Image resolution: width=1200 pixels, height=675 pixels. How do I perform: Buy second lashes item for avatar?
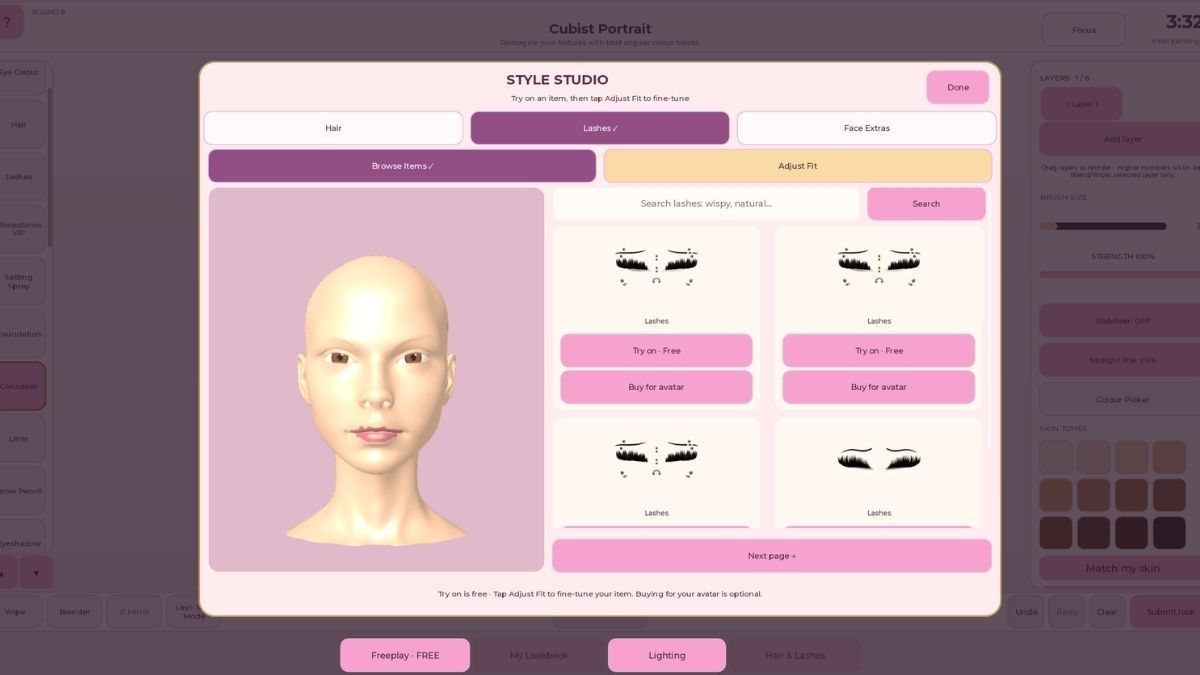(x=878, y=387)
